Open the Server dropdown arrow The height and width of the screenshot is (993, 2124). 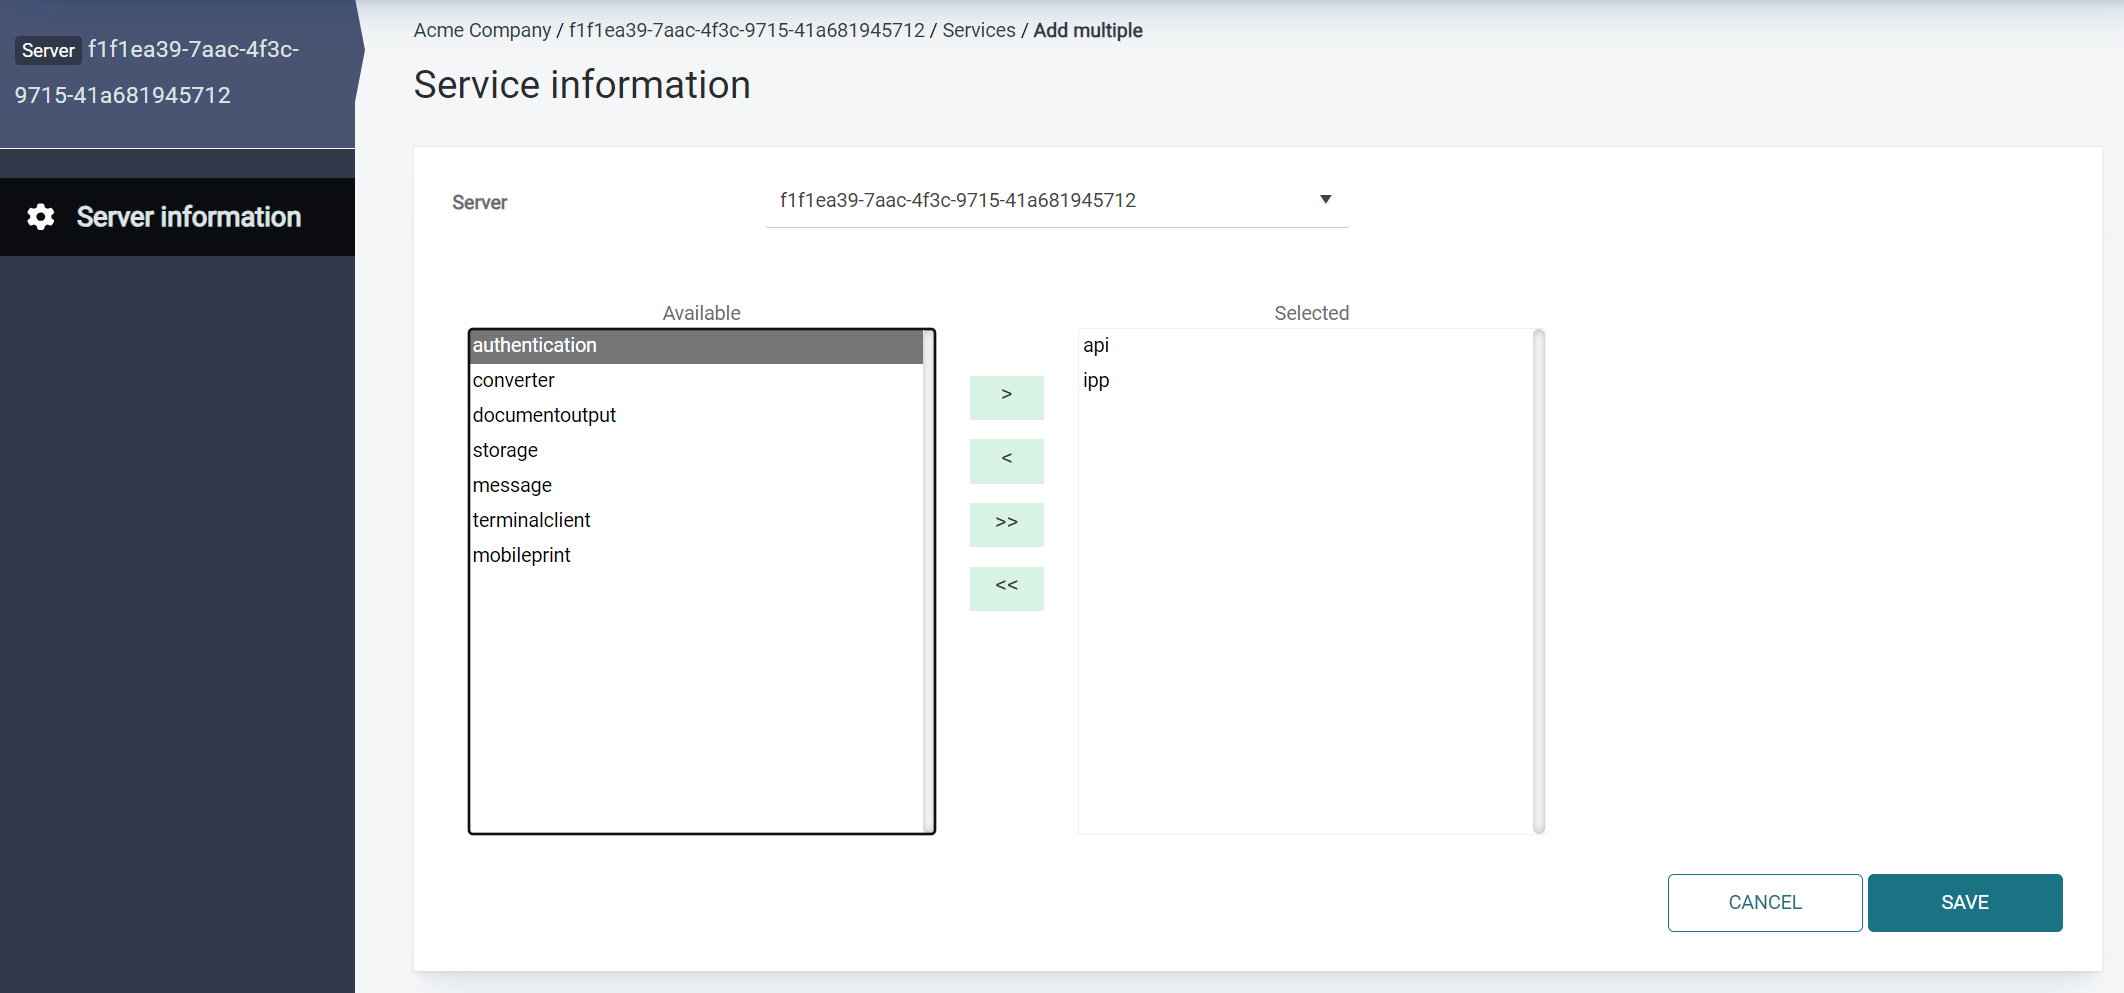[1325, 200]
